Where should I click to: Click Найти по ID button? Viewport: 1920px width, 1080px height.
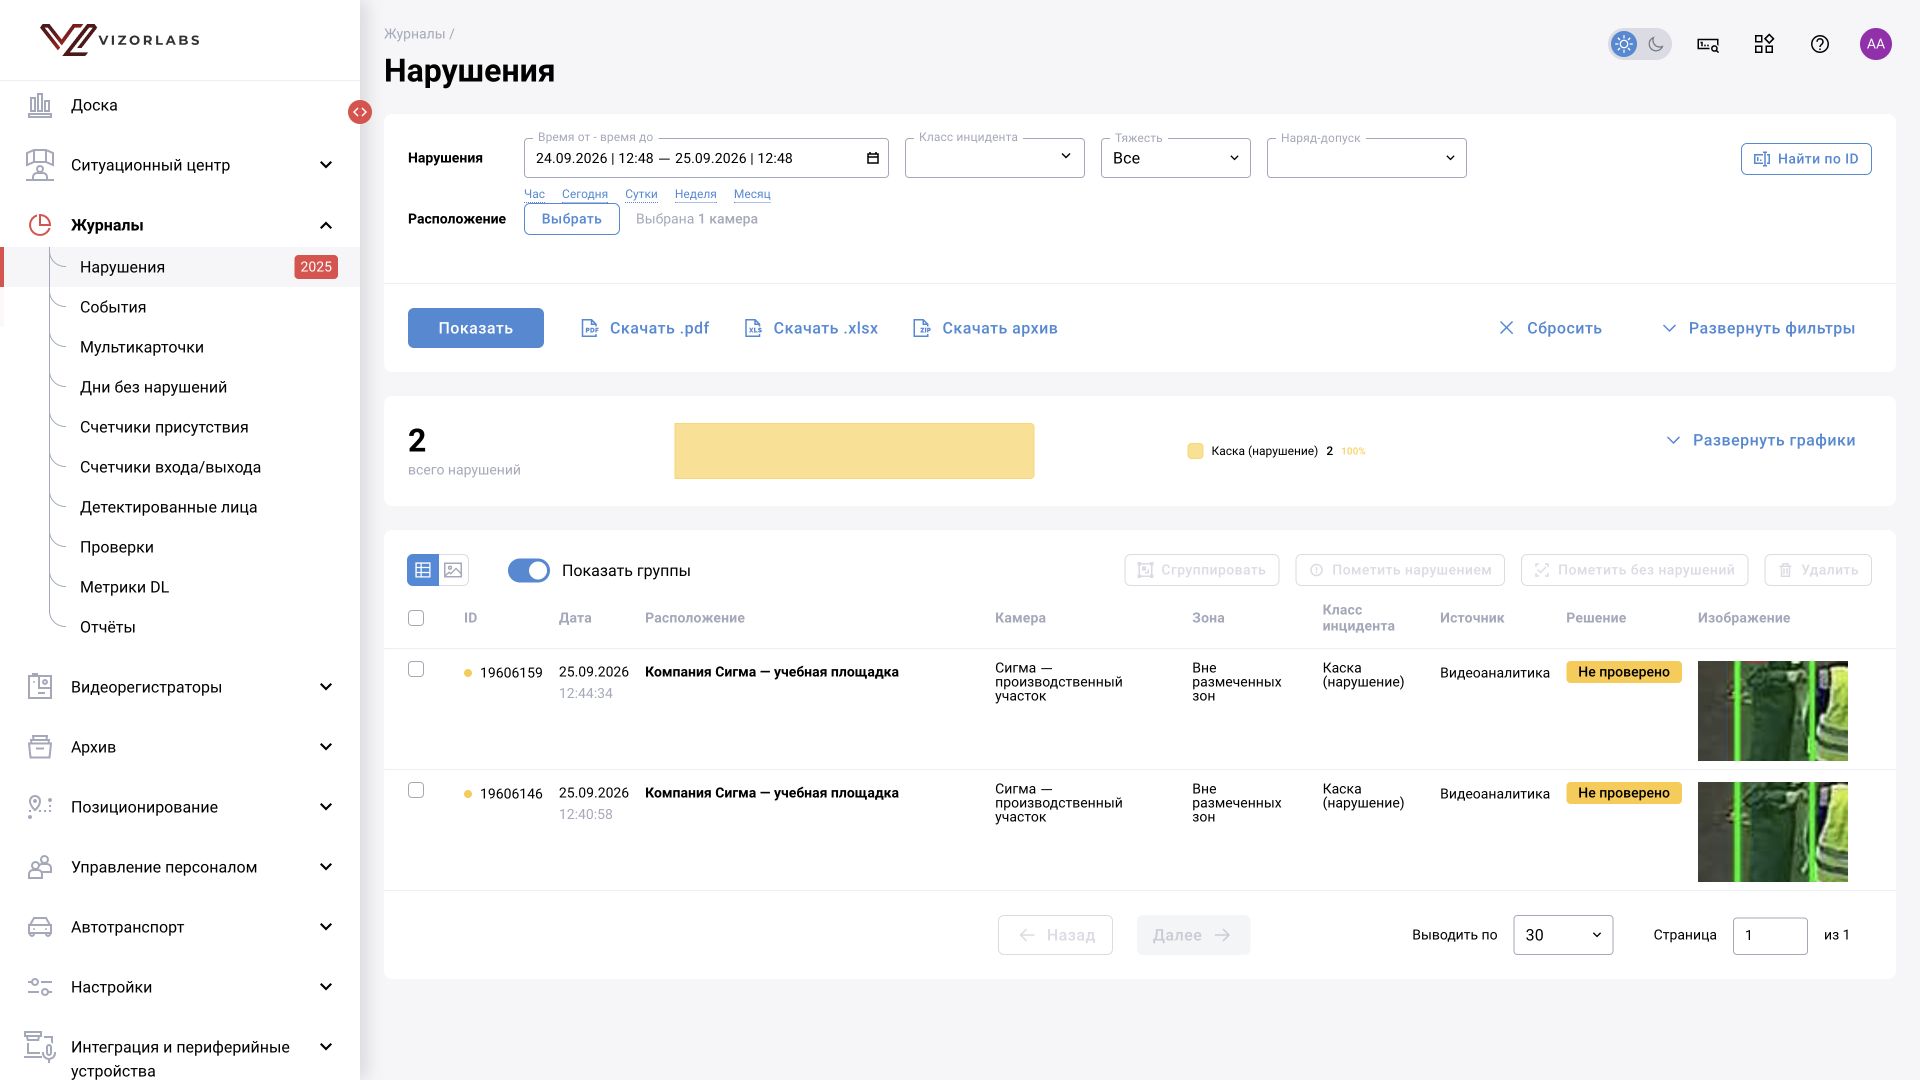click(x=1806, y=159)
